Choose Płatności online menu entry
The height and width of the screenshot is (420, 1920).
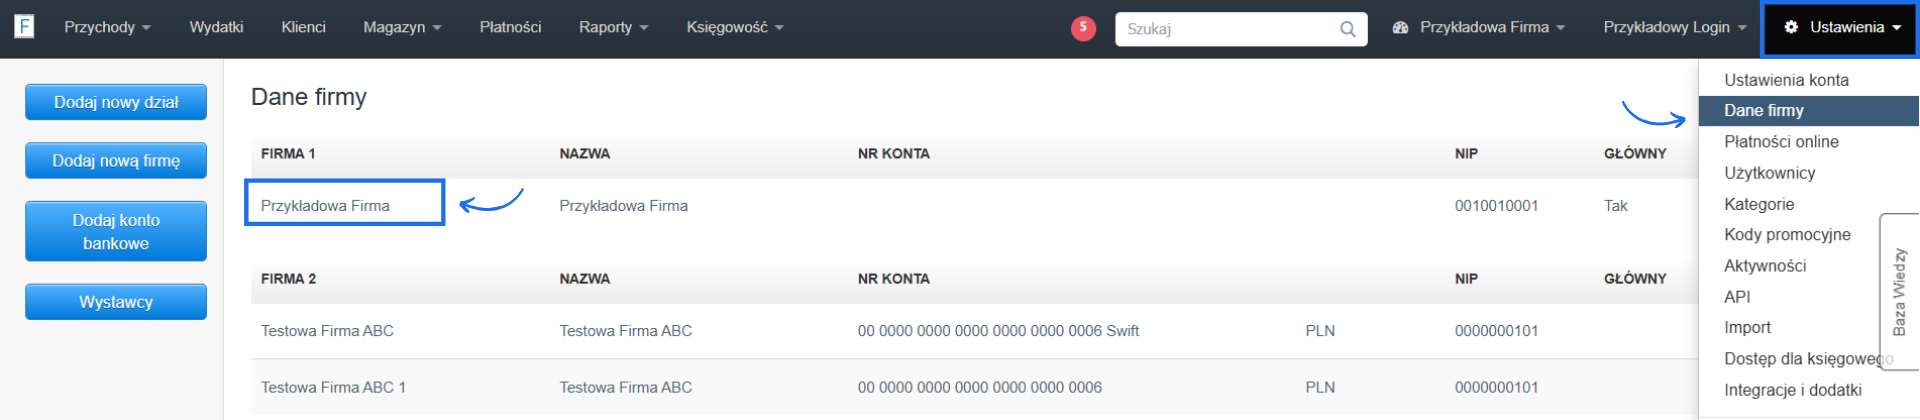click(x=1781, y=142)
